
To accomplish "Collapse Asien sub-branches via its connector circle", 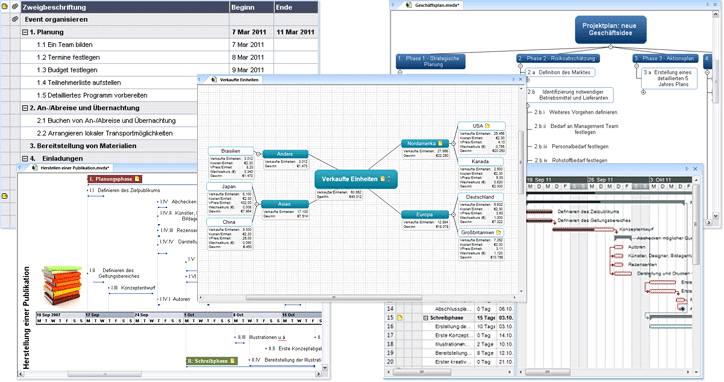I will 258,204.
